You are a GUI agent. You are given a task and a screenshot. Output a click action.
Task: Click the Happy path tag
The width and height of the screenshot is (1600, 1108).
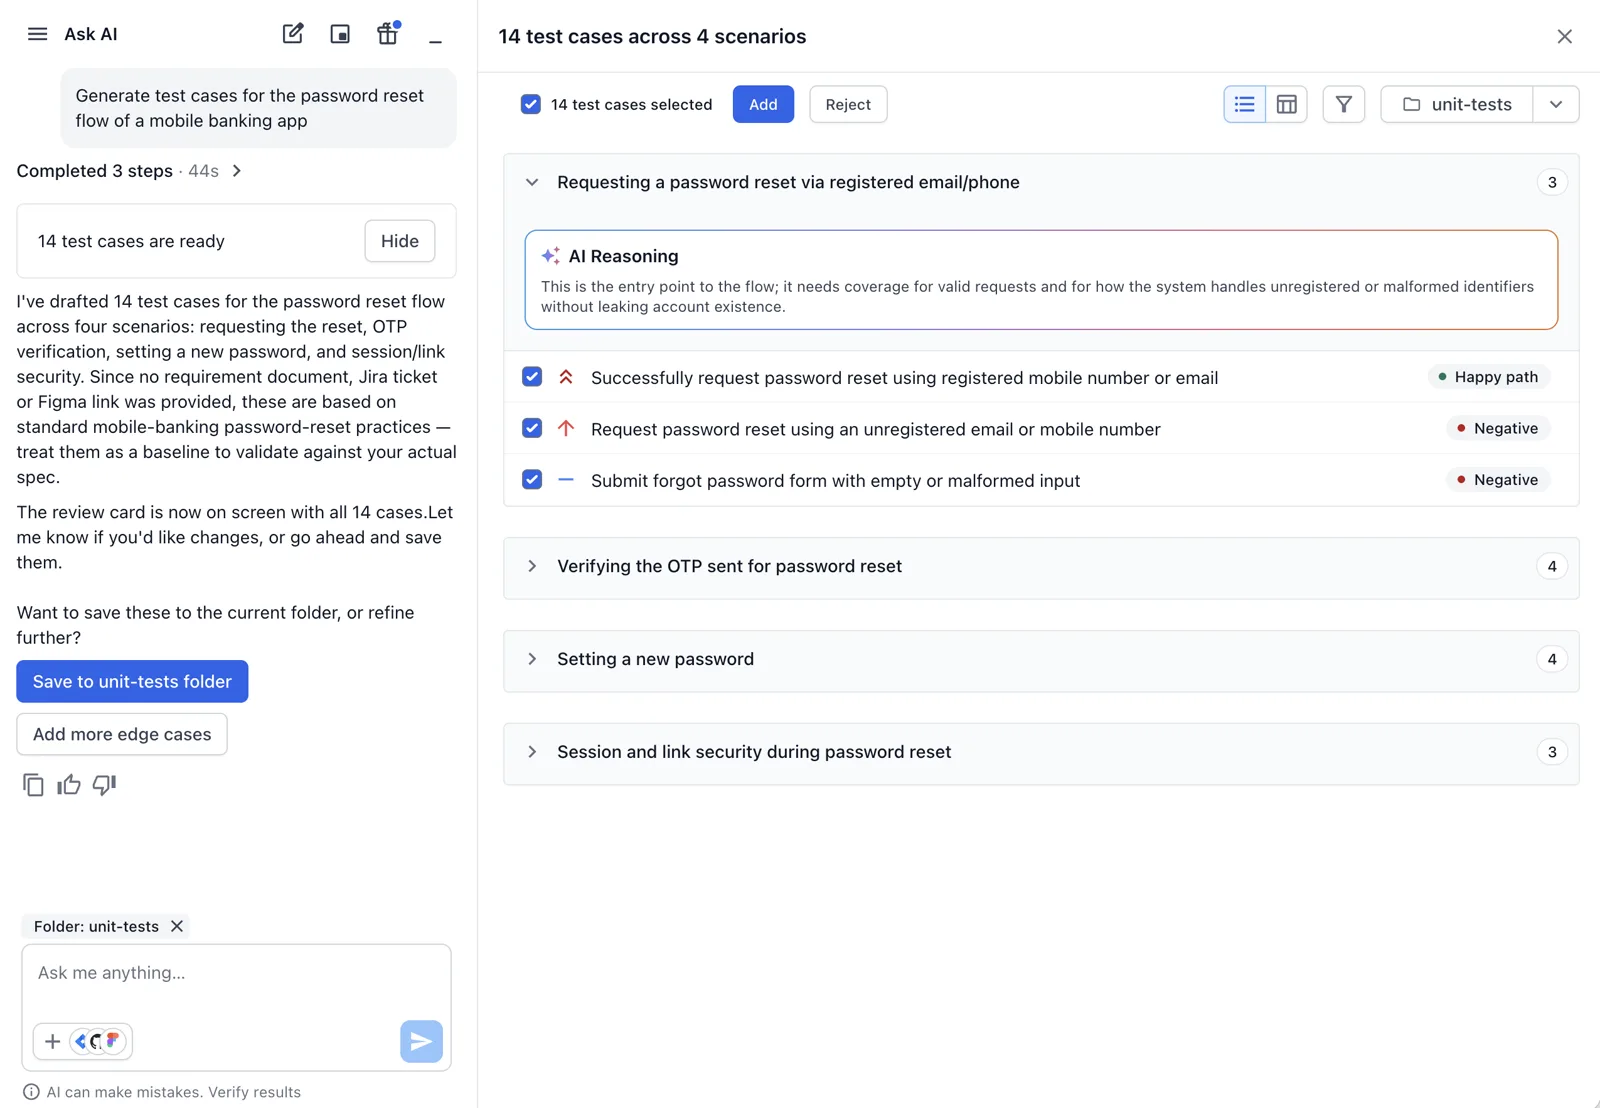point(1488,377)
